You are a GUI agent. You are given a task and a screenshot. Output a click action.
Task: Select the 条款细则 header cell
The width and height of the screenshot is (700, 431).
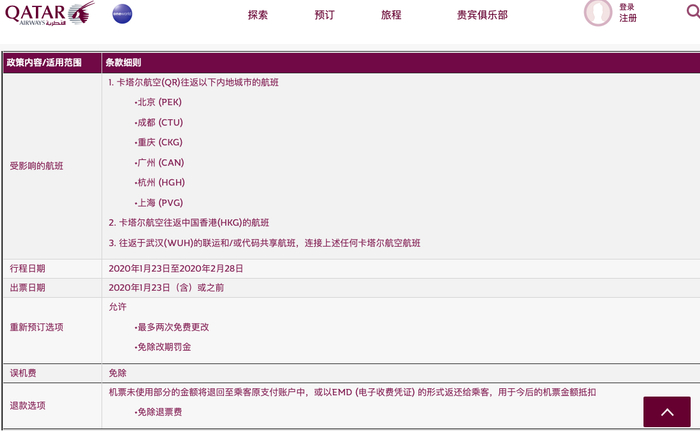tap(400, 63)
